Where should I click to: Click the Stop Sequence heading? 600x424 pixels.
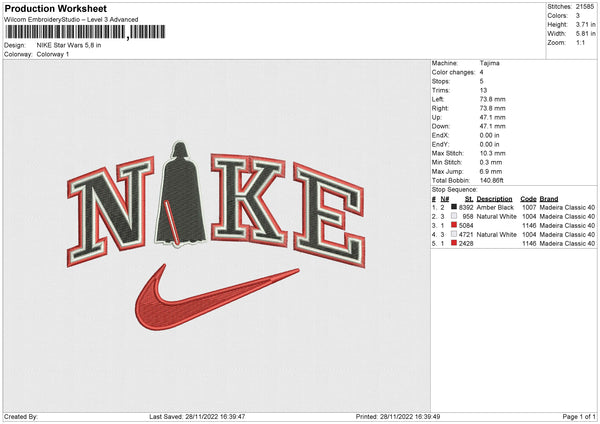pyautogui.click(x=455, y=188)
